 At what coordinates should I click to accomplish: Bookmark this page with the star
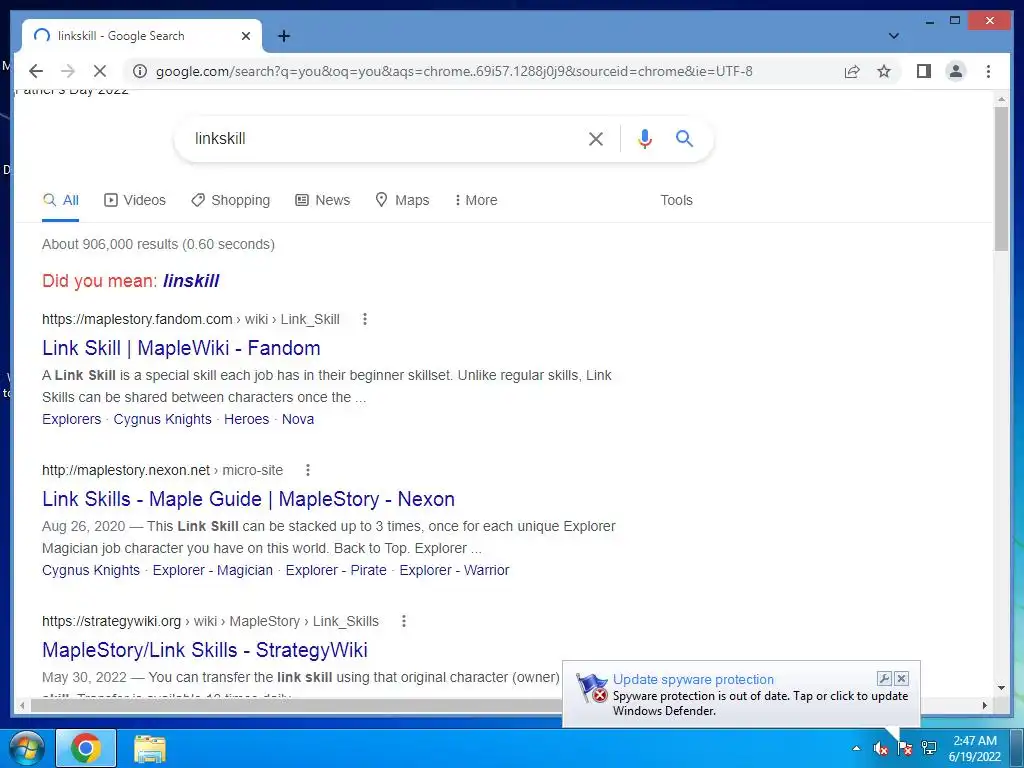884,71
